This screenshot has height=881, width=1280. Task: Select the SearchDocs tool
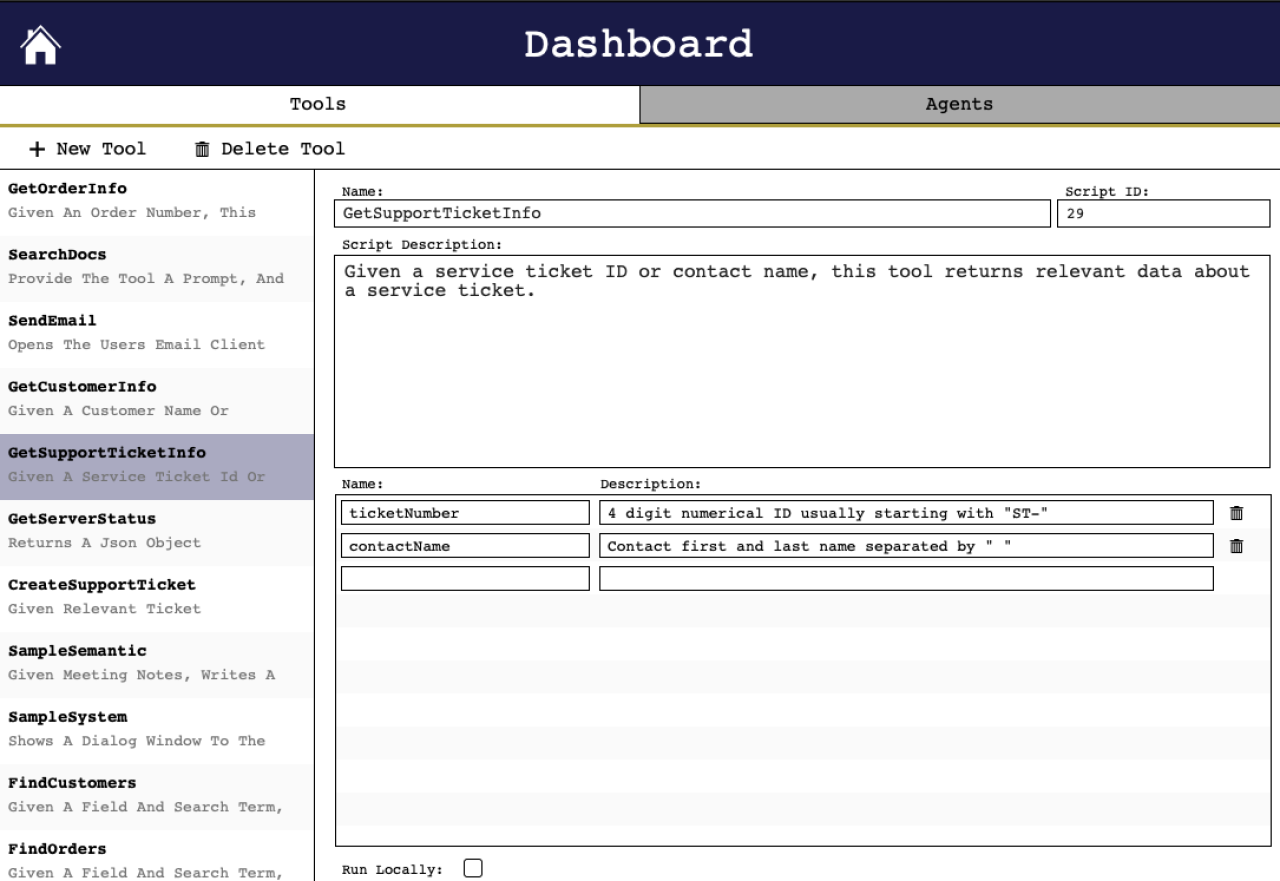click(155, 266)
